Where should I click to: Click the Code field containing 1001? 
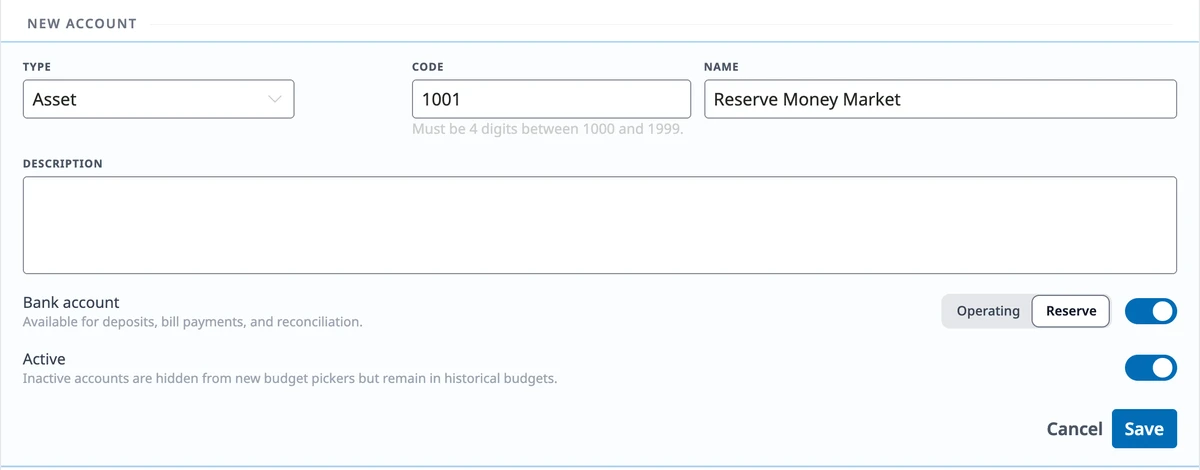[x=551, y=100]
